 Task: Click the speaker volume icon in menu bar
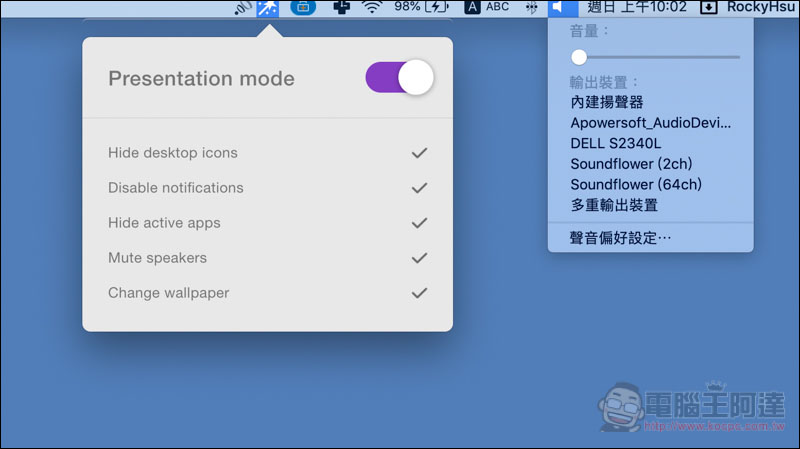[563, 8]
